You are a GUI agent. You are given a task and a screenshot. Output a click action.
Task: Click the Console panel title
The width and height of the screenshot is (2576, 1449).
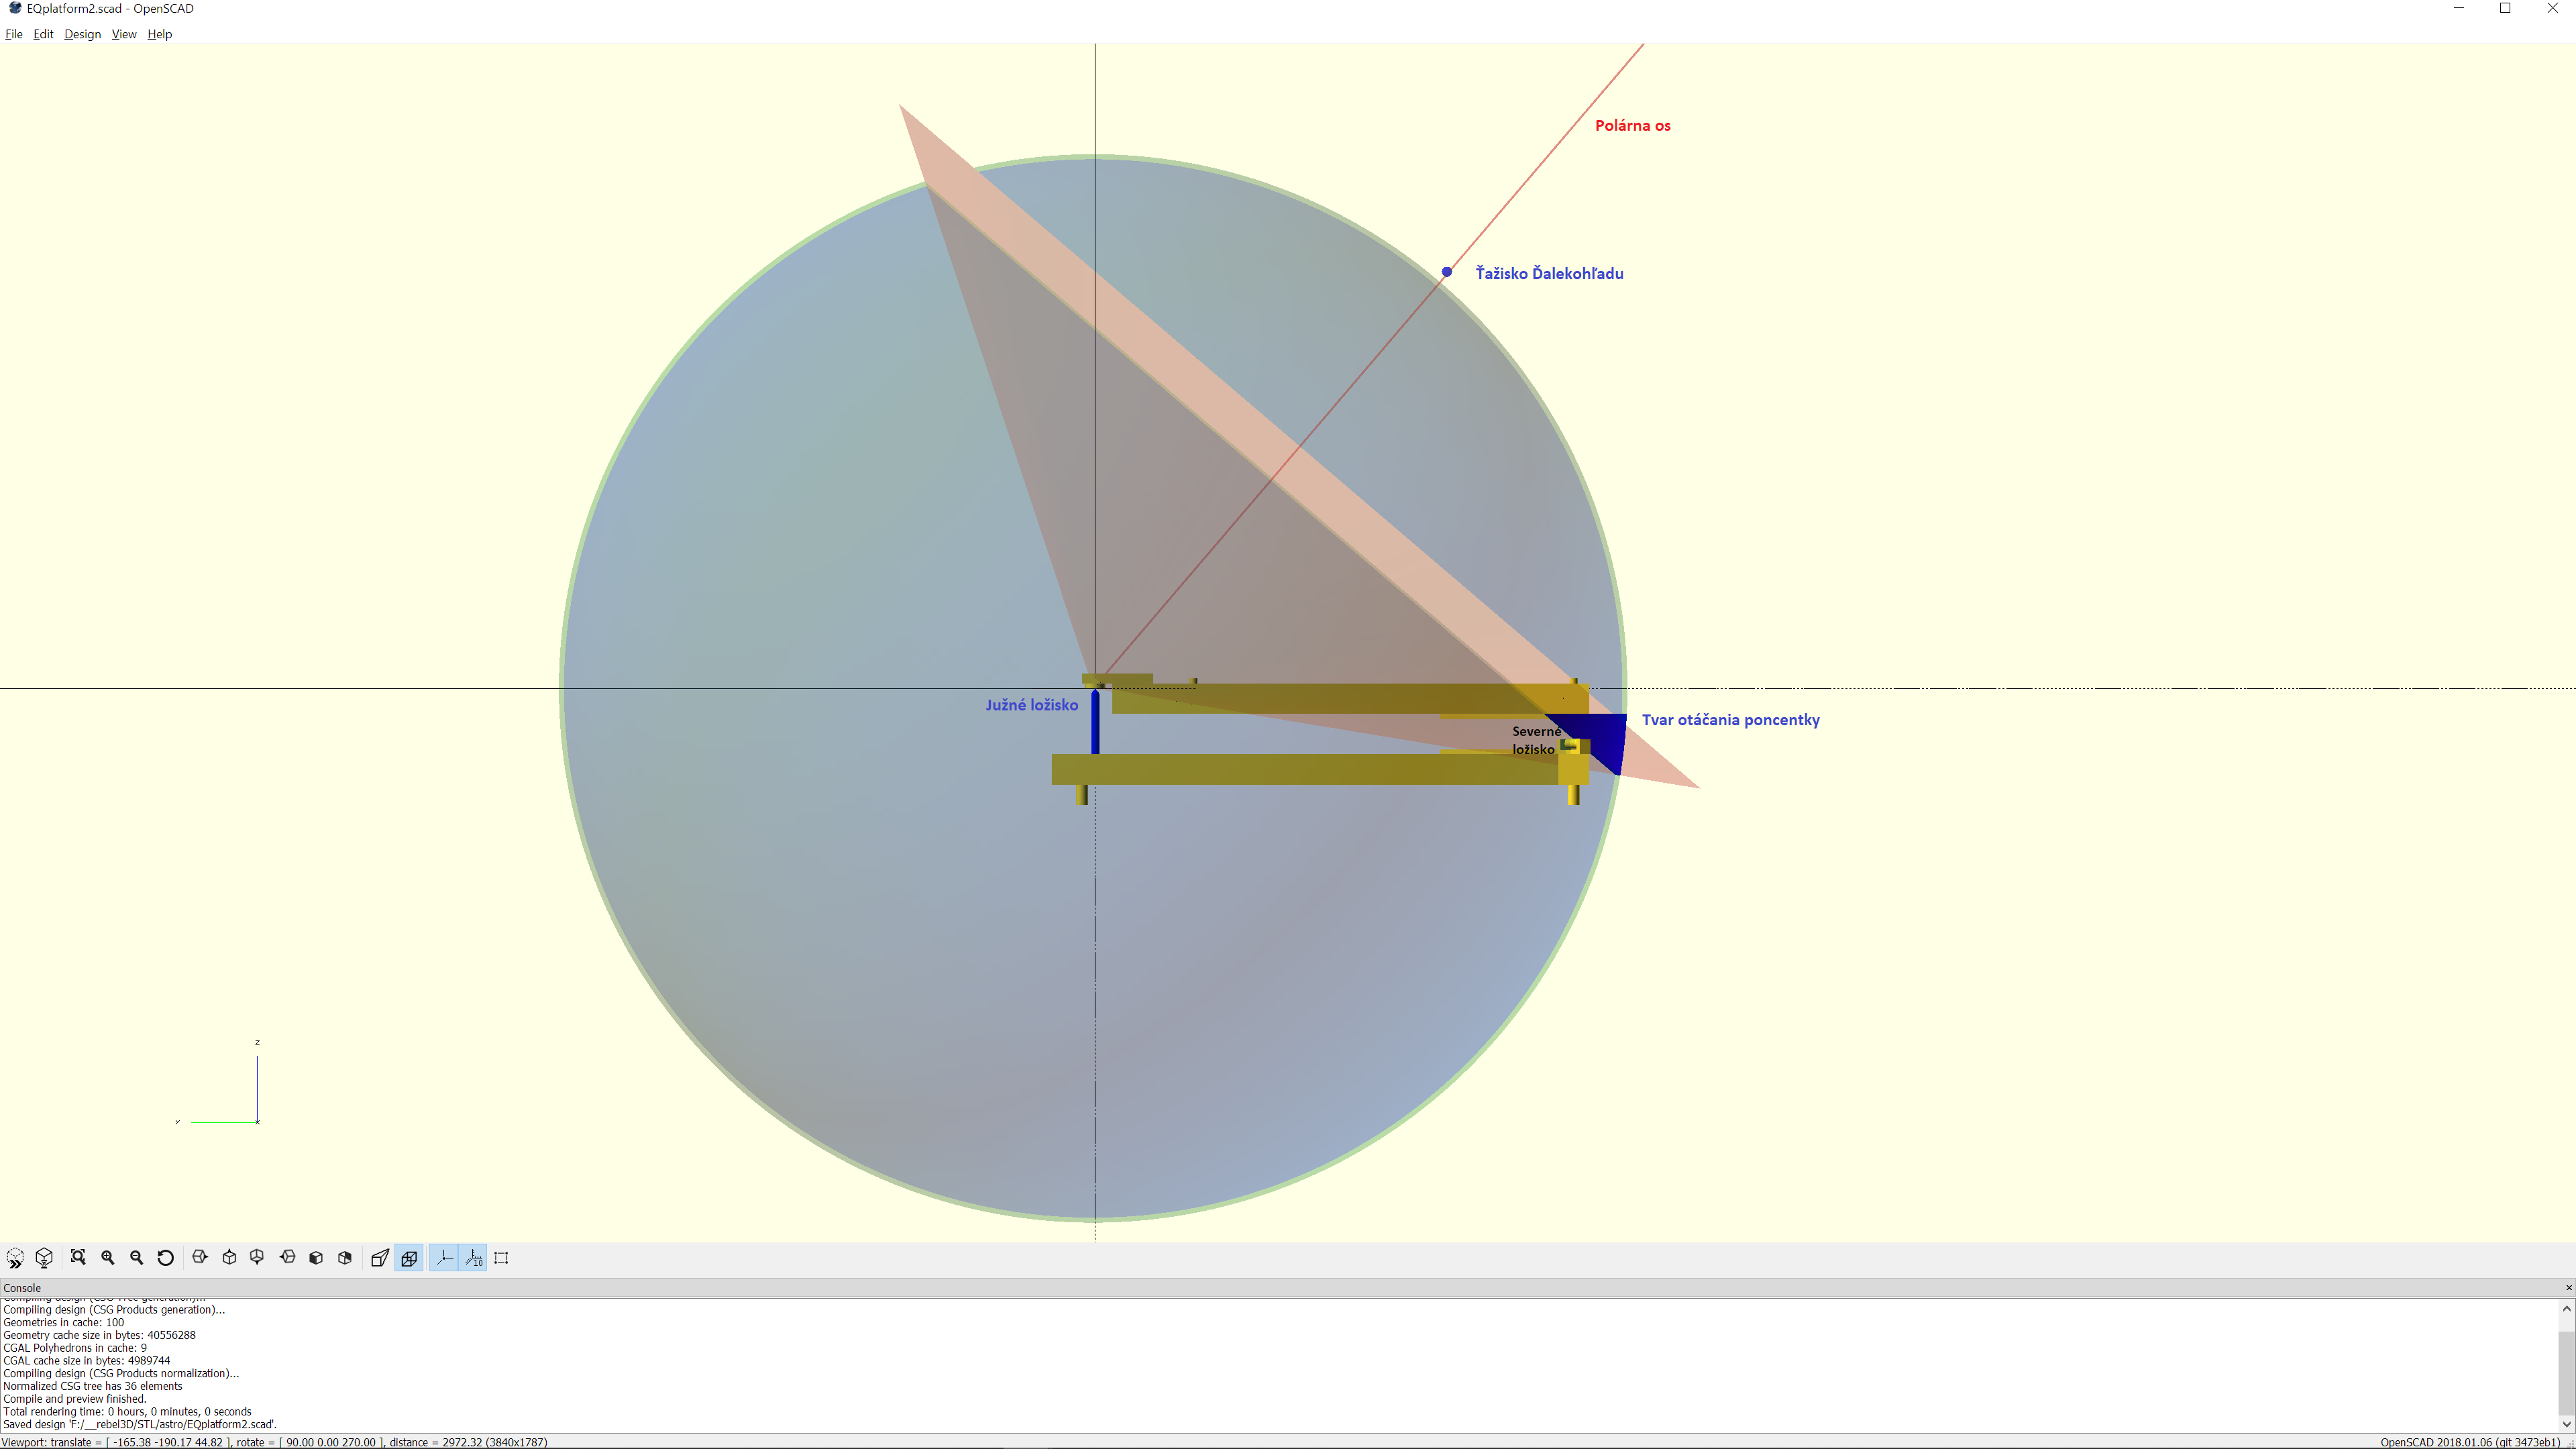[x=22, y=1288]
